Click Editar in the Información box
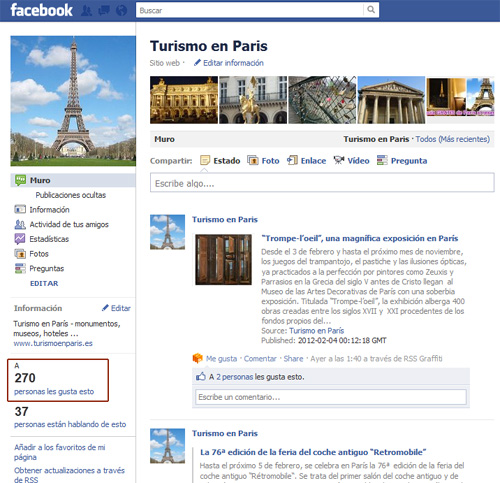 120,308
